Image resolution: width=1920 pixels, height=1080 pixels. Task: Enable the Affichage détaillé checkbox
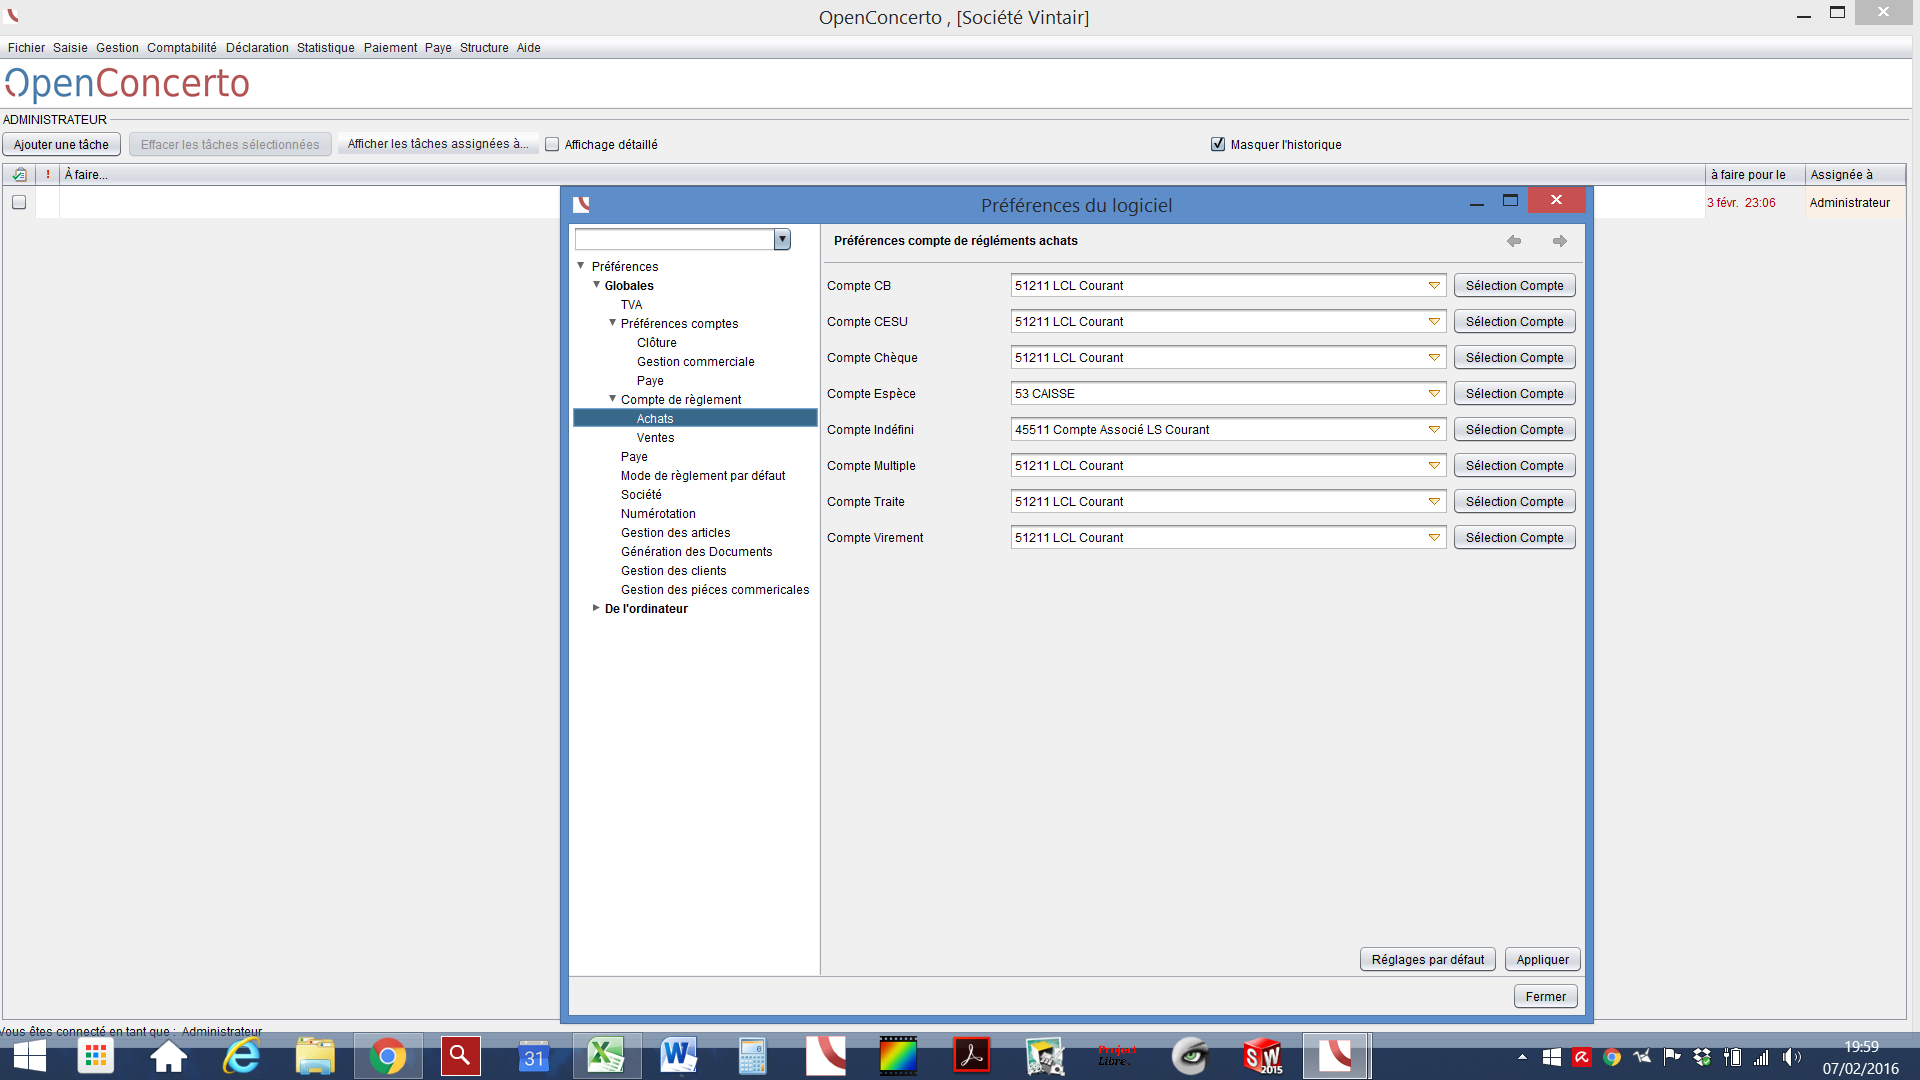[552, 145]
